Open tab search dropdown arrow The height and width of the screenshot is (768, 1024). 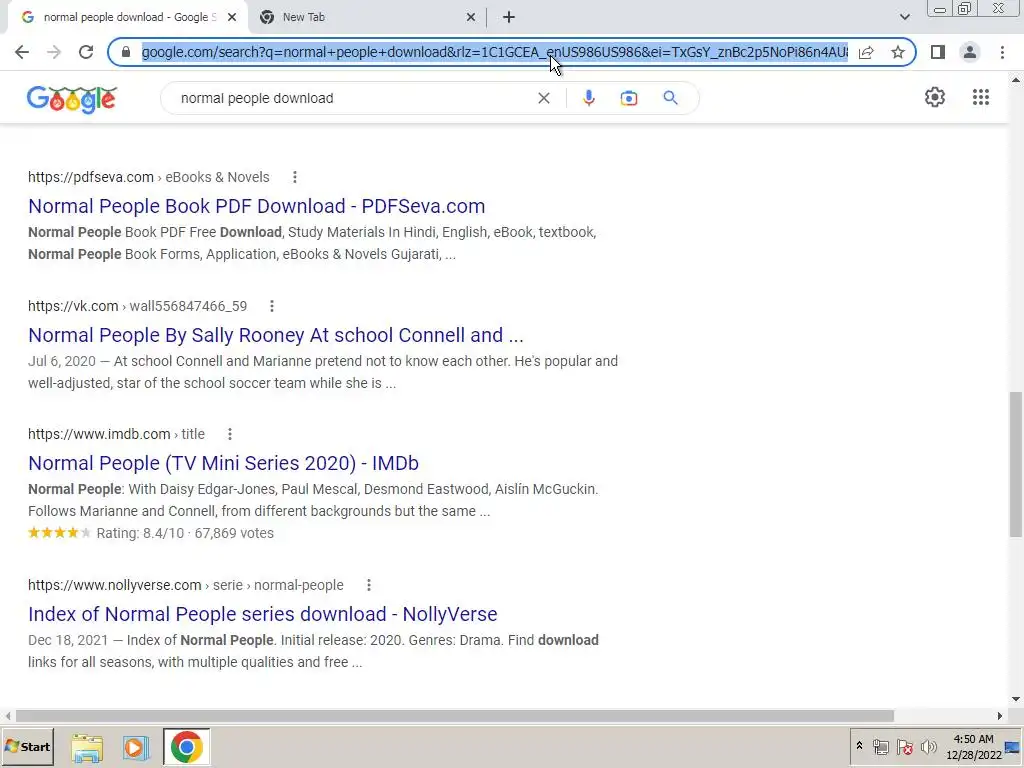click(x=904, y=17)
